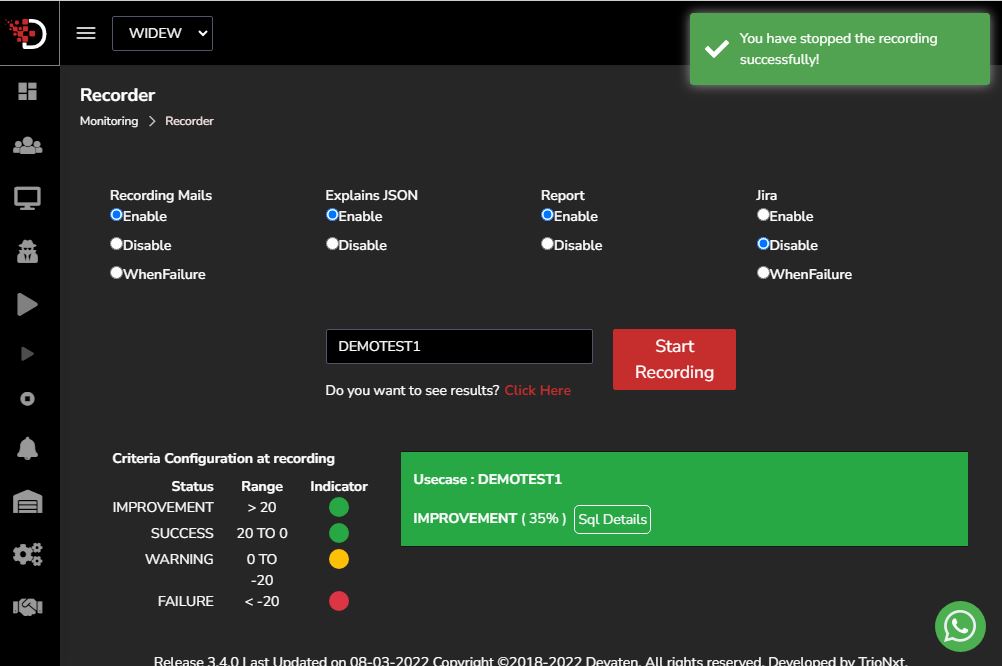Viewport: 1002px width, 666px height.
Task: Click the Report group label
Action: 562,195
